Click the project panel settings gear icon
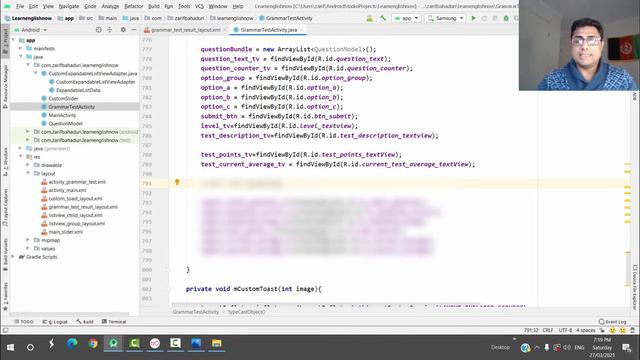640x360 pixels. click(x=123, y=30)
